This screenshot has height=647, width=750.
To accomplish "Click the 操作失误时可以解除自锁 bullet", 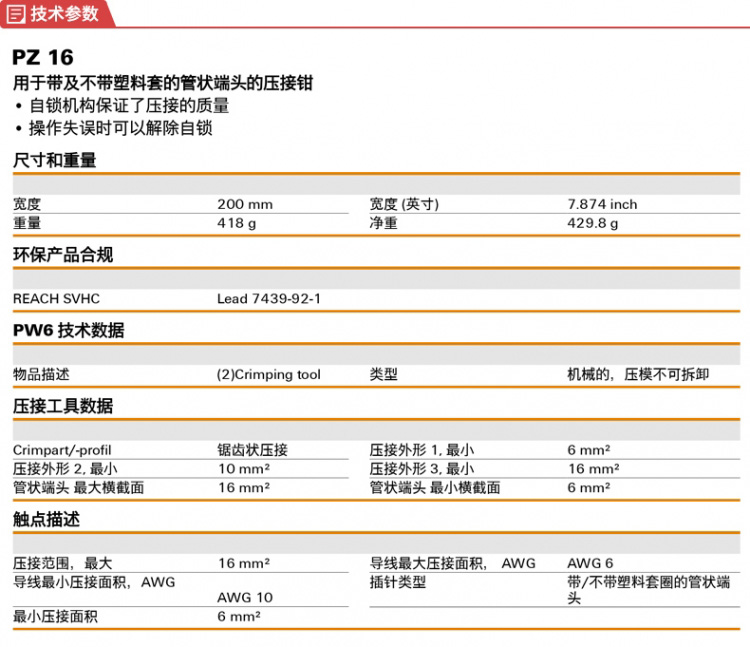I will [x=121, y=128].
